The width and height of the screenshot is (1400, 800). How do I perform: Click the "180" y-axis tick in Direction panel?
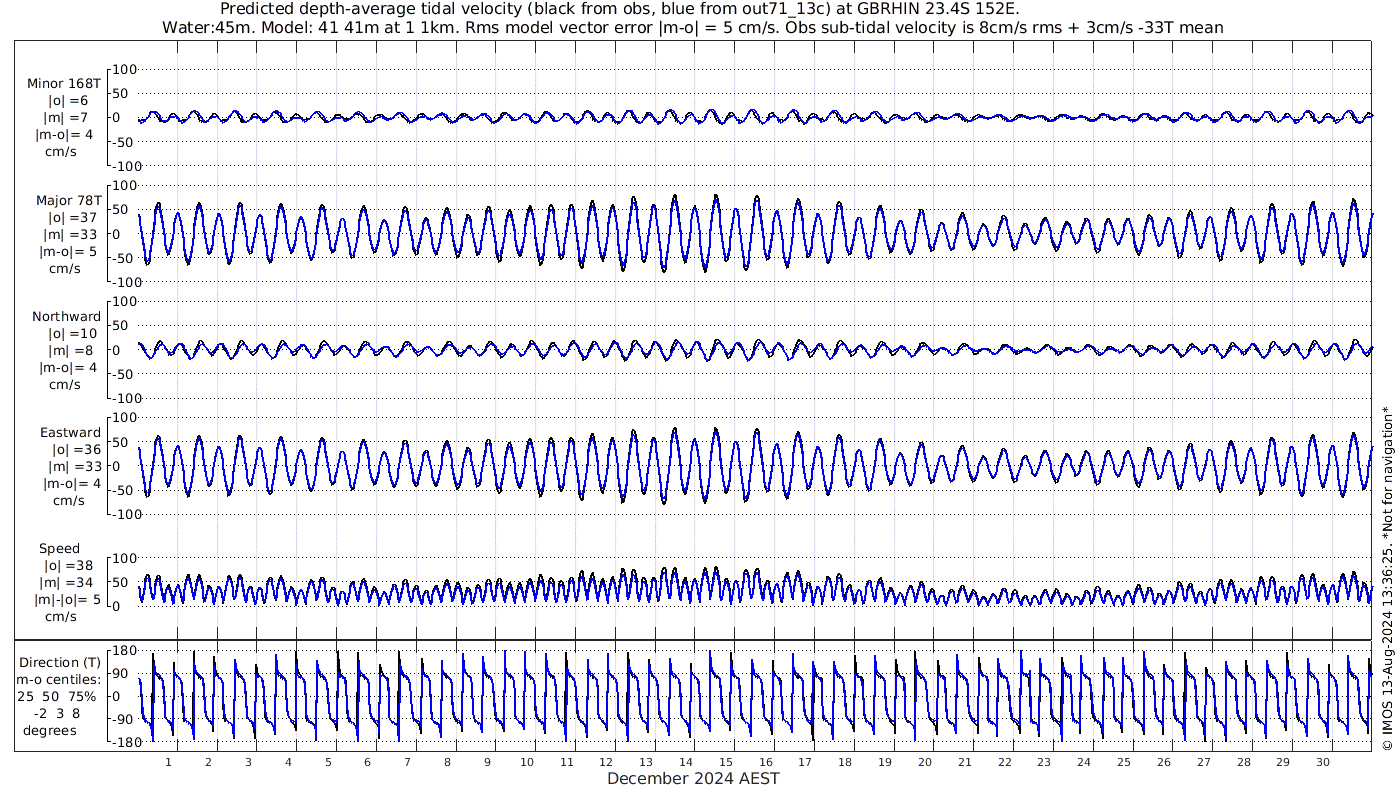coord(124,651)
